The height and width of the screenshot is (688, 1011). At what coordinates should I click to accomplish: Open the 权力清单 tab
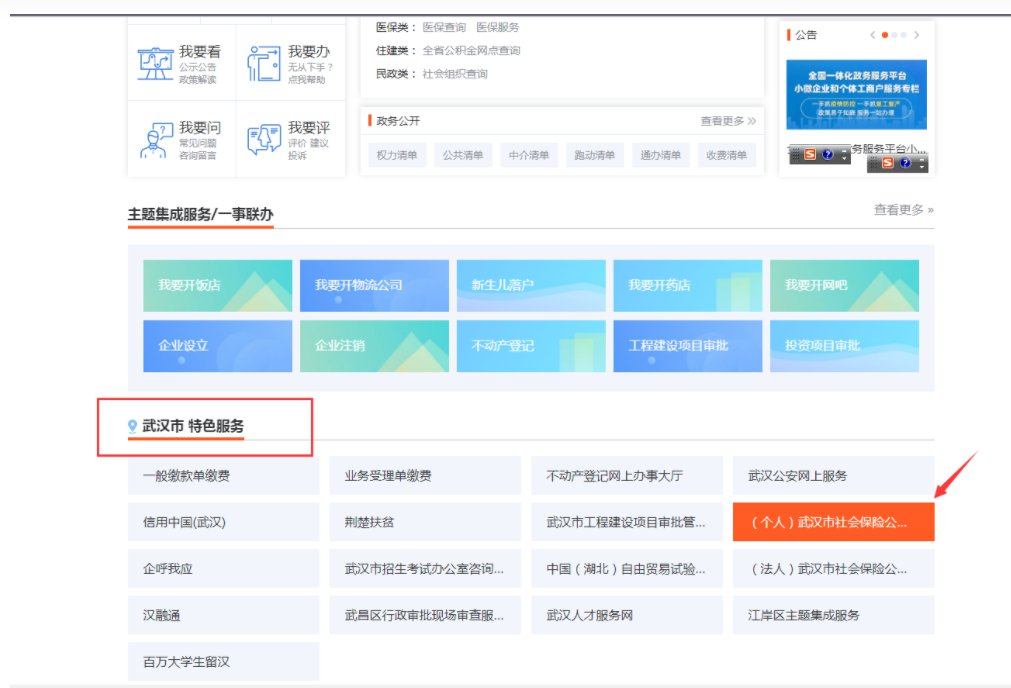(397, 155)
